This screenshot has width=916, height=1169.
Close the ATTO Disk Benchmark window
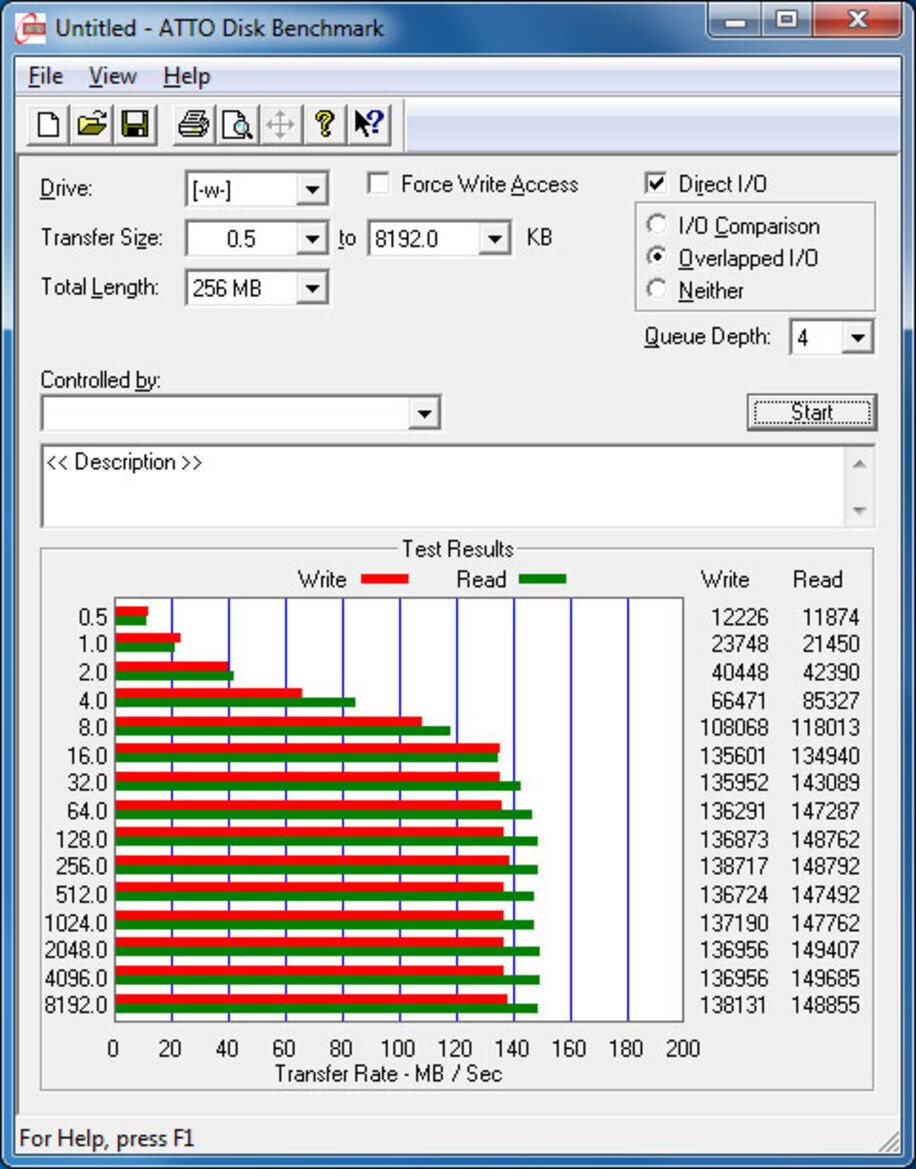point(857,21)
